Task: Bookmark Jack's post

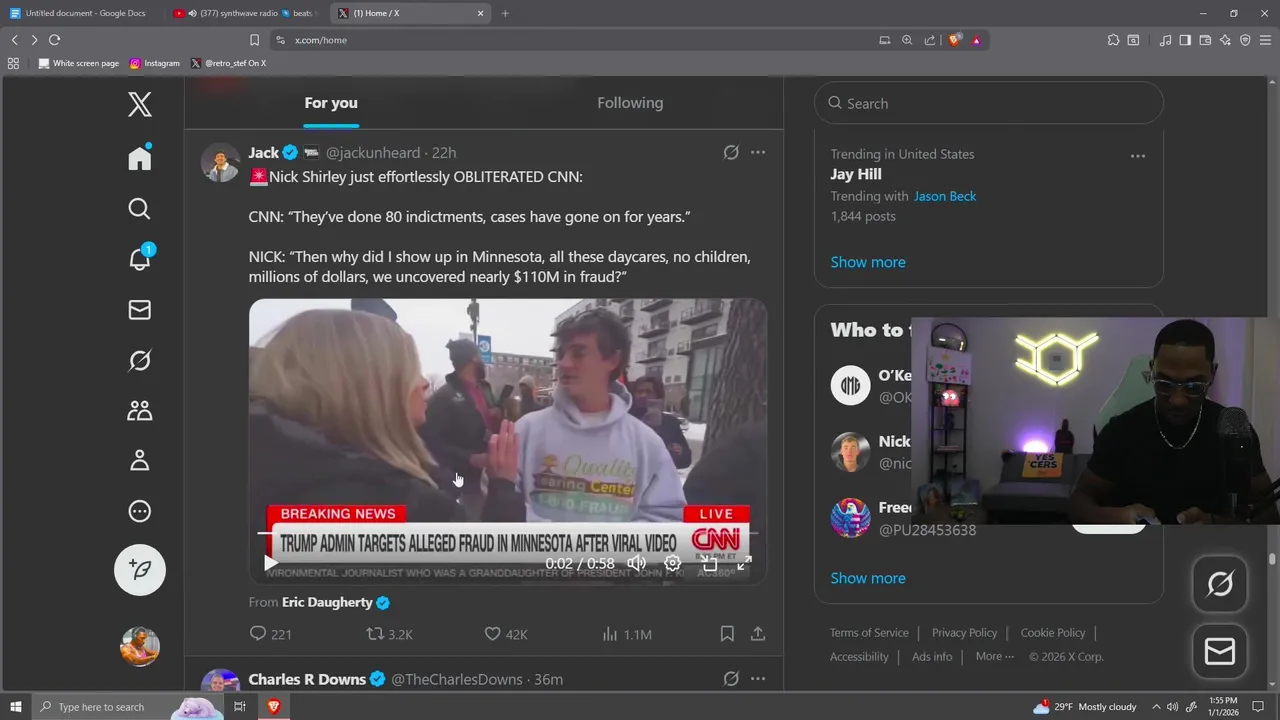Action: 727,634
